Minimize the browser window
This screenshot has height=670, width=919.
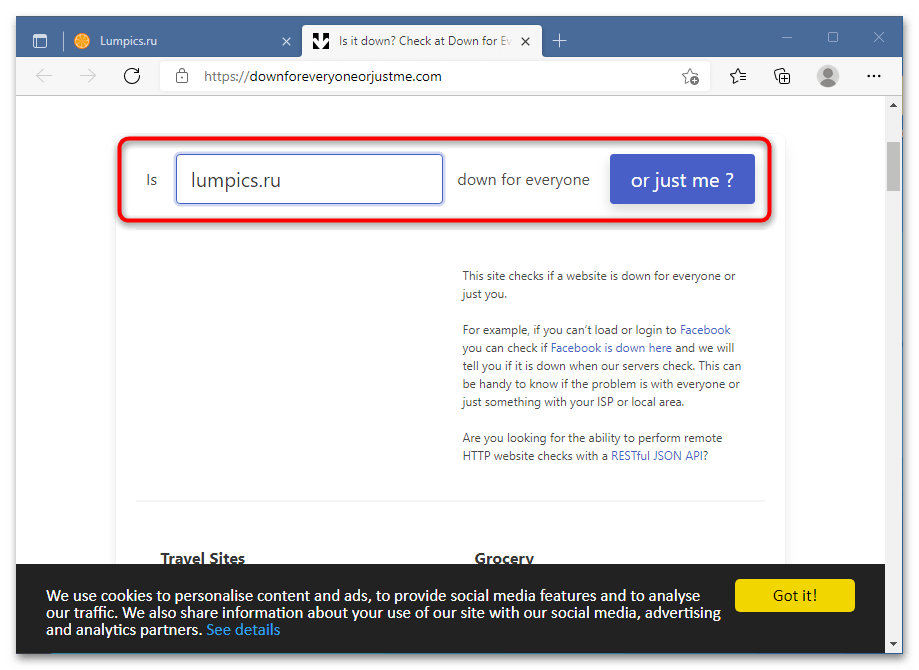[x=787, y=38]
